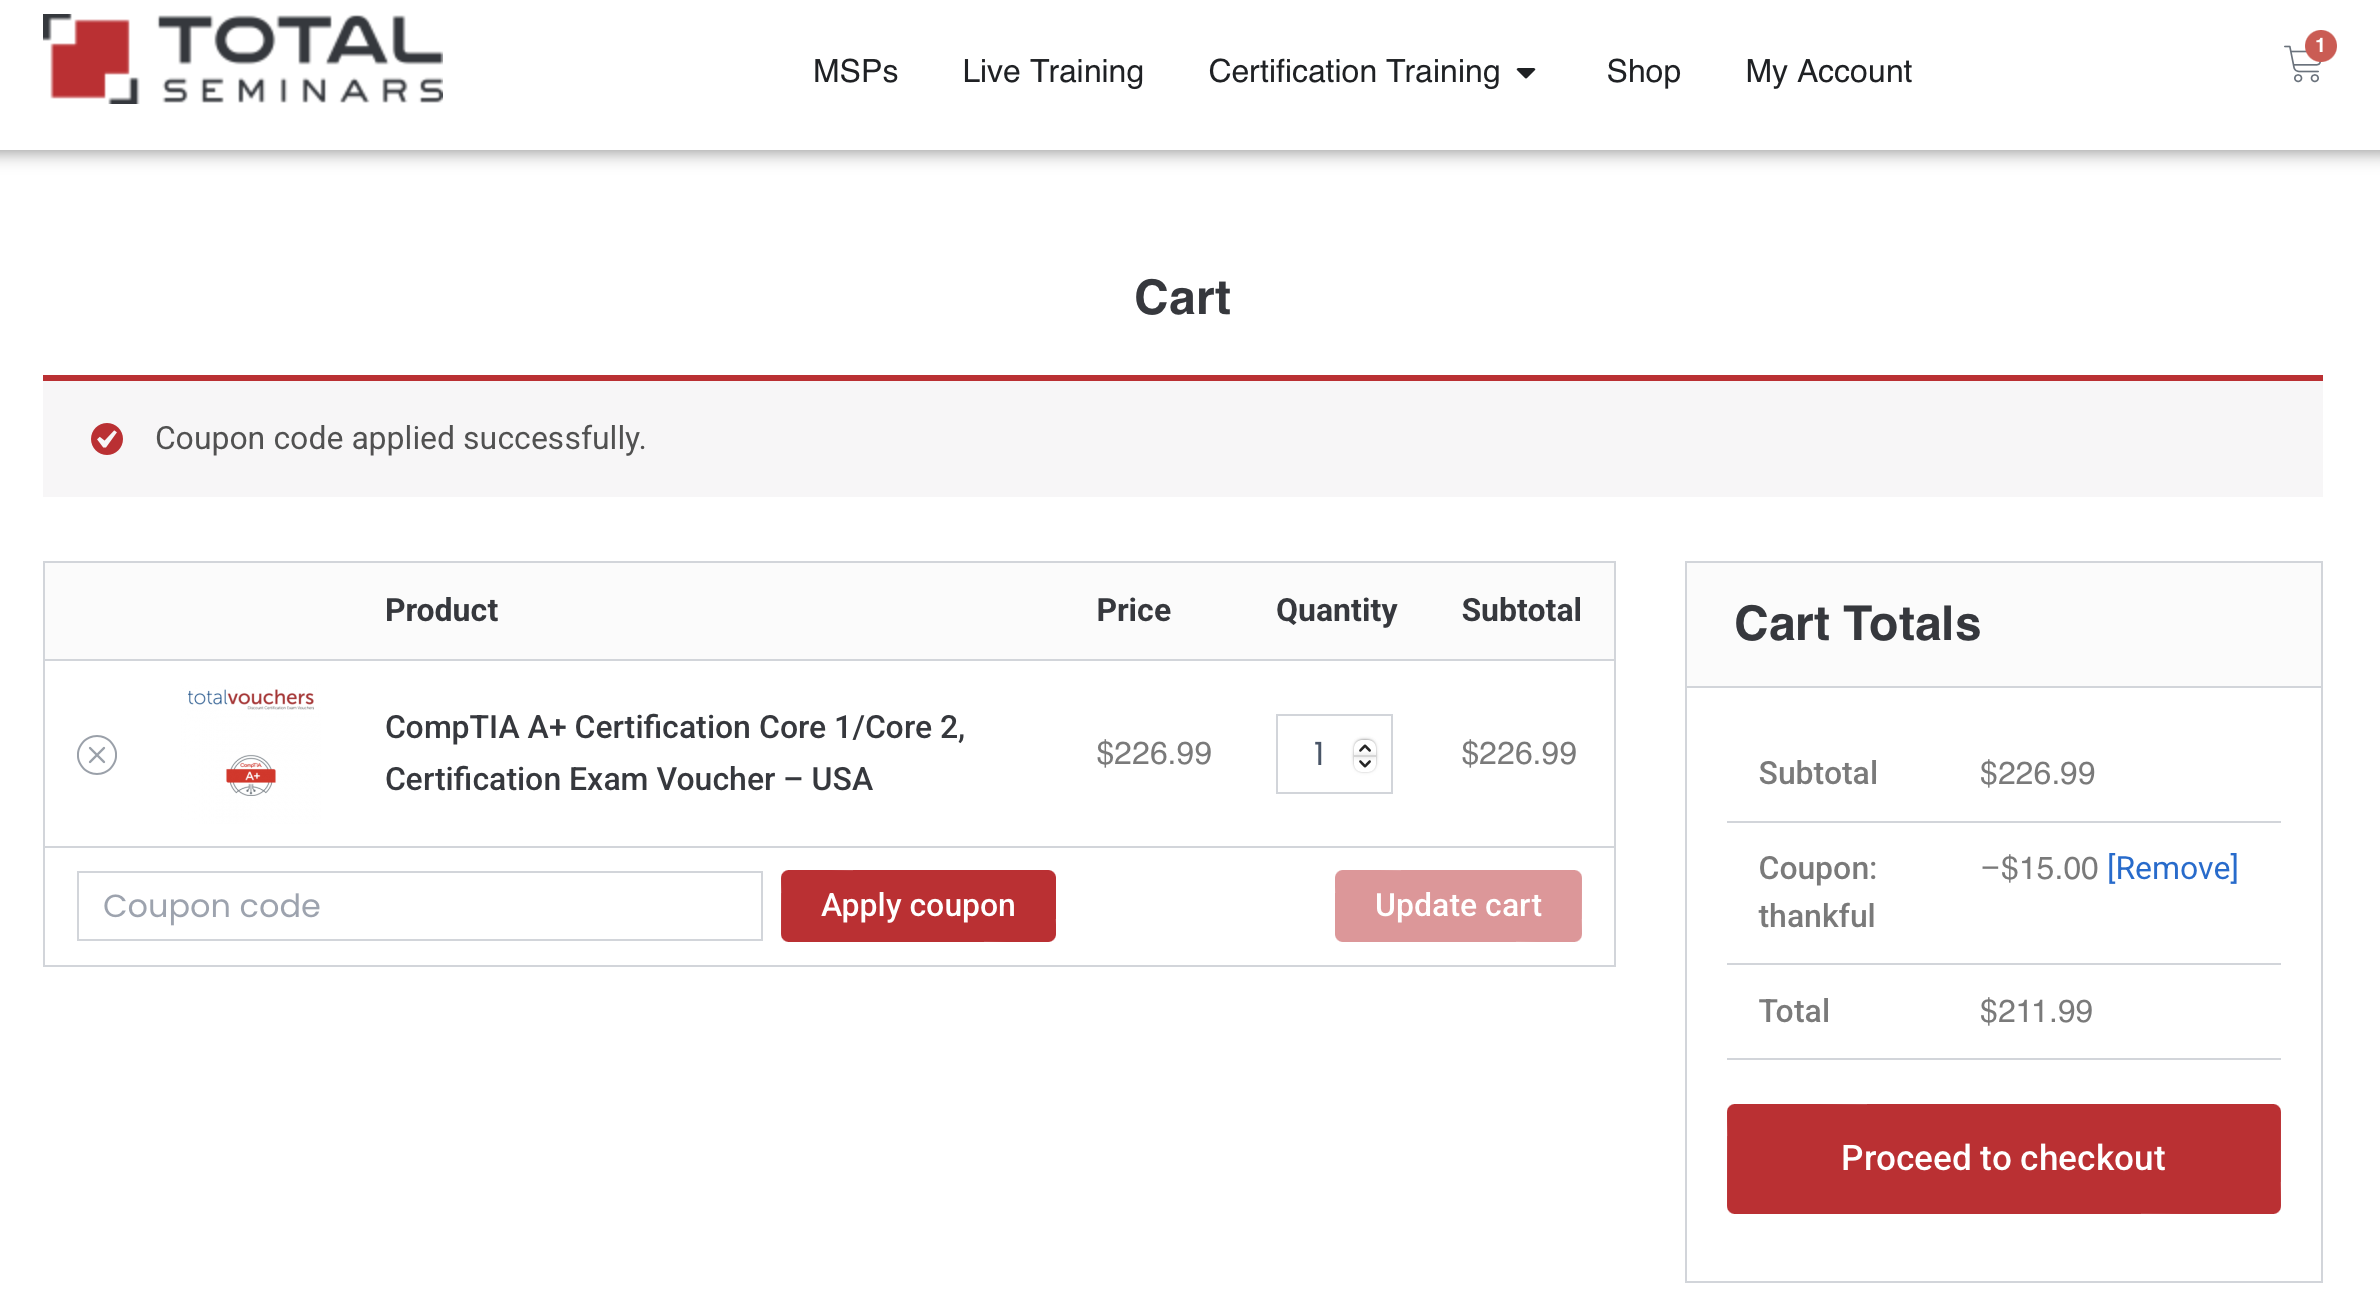
Task: Expand the Certification Training dropdown arrow
Action: coord(1526,73)
